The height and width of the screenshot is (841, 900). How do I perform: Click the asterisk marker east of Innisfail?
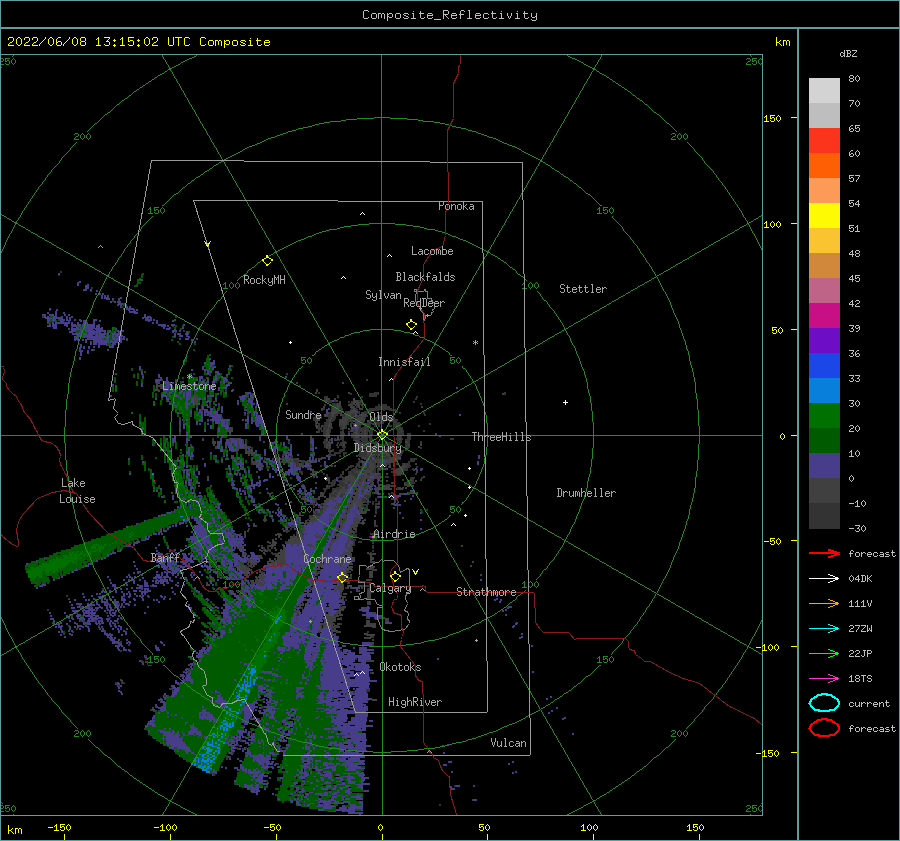click(x=475, y=343)
